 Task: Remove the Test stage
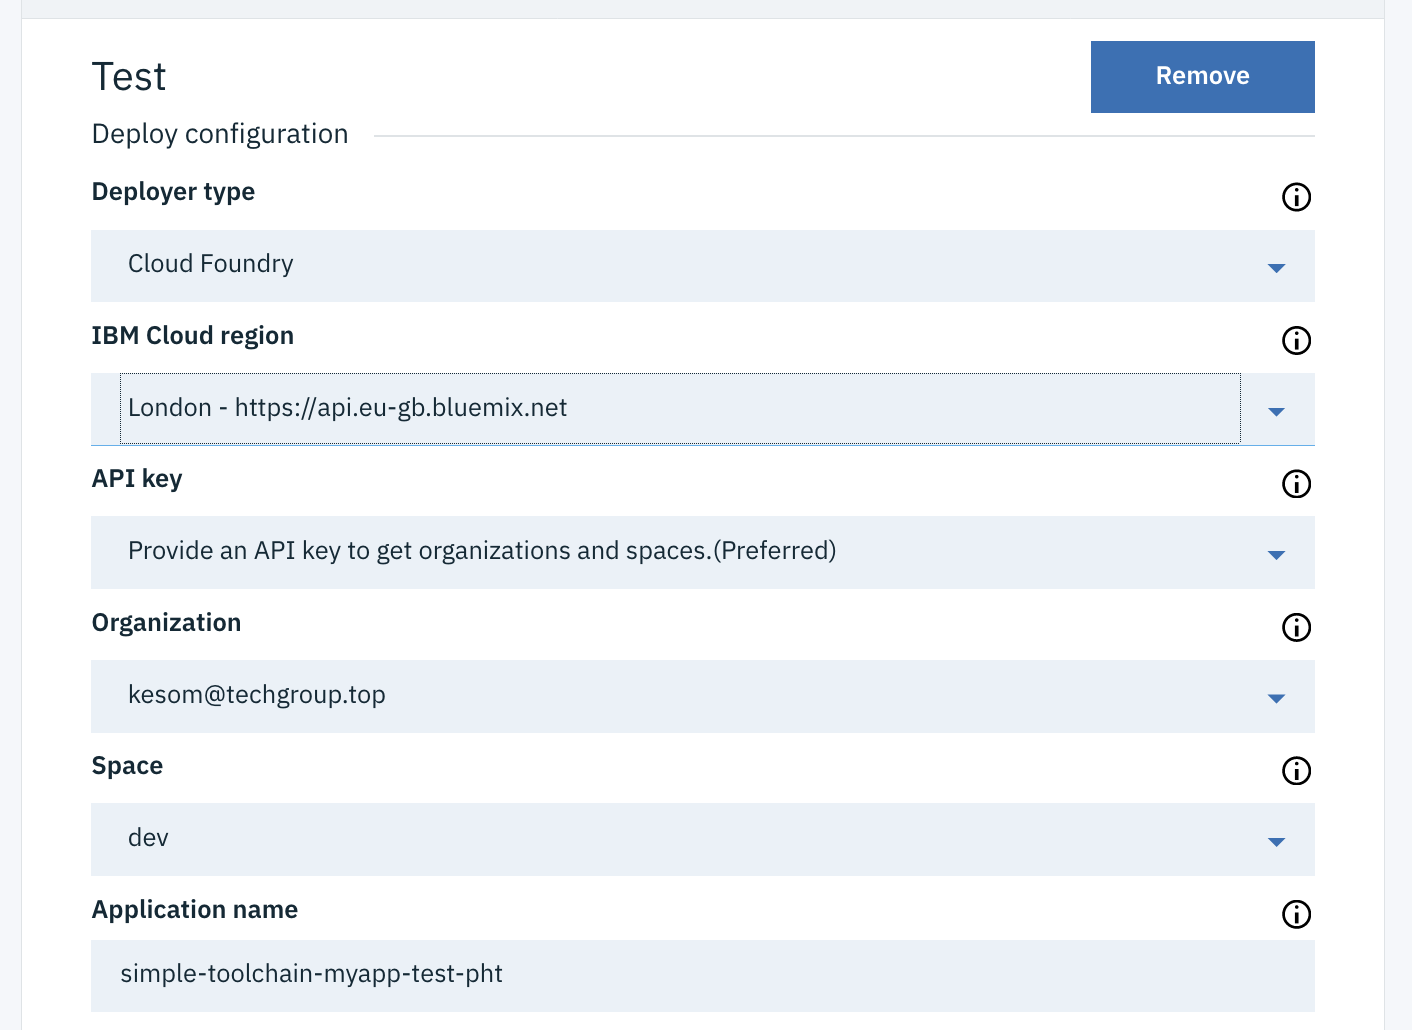pyautogui.click(x=1202, y=77)
